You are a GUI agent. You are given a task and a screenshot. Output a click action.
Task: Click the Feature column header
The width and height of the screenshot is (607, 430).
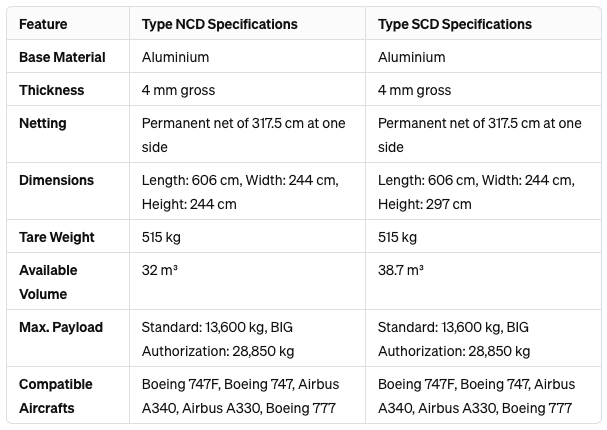click(x=43, y=24)
